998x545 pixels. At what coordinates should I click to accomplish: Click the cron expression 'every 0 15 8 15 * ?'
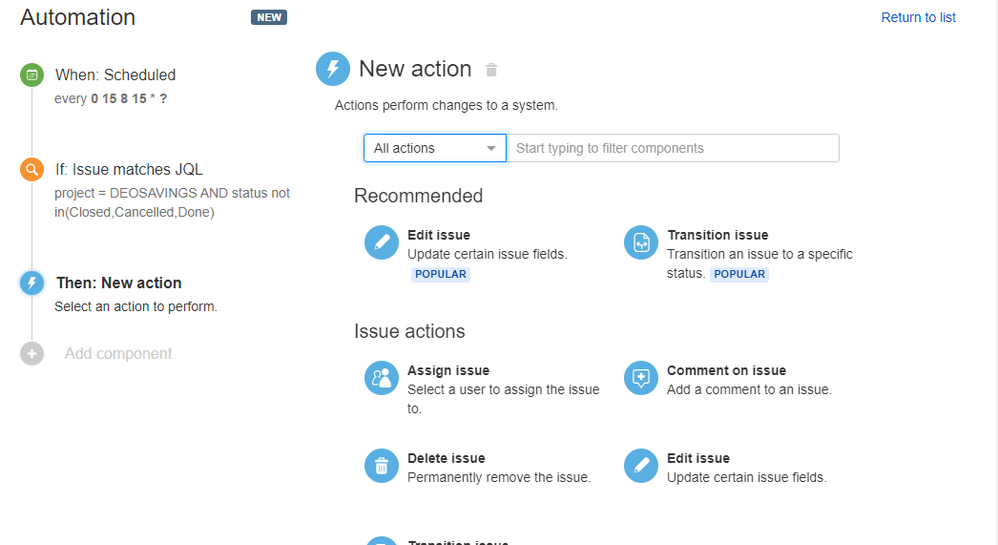click(111, 99)
